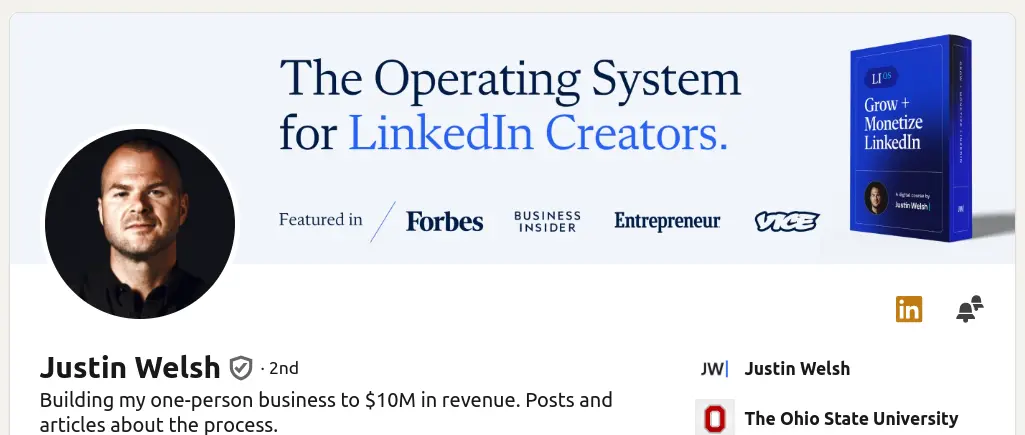Open Justin Welsh's circular profile photo

click(140, 224)
